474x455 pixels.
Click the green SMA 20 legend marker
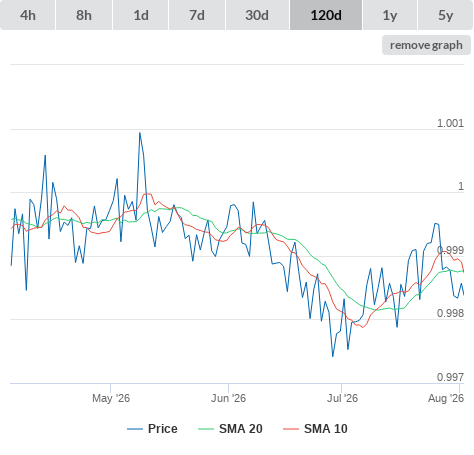tap(206, 429)
